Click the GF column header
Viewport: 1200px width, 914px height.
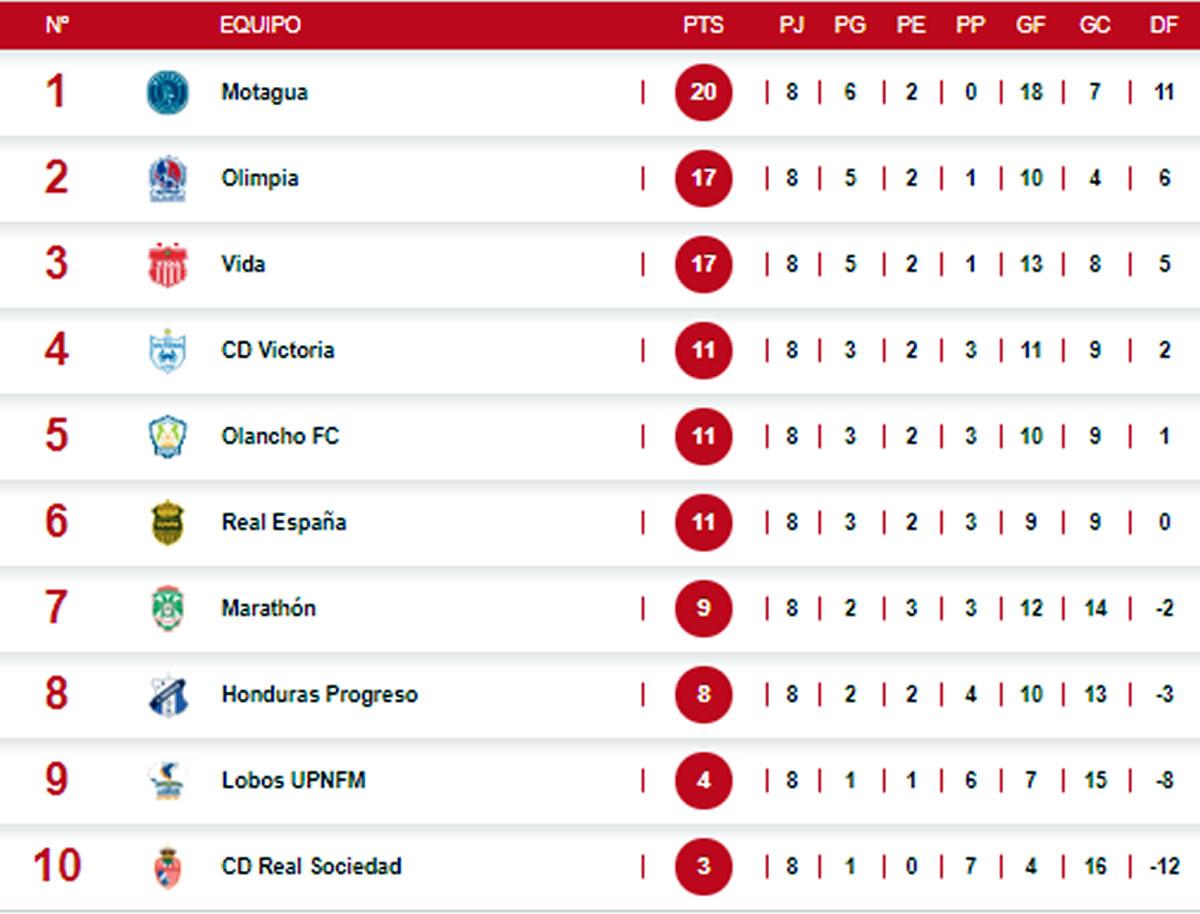coord(1030,25)
